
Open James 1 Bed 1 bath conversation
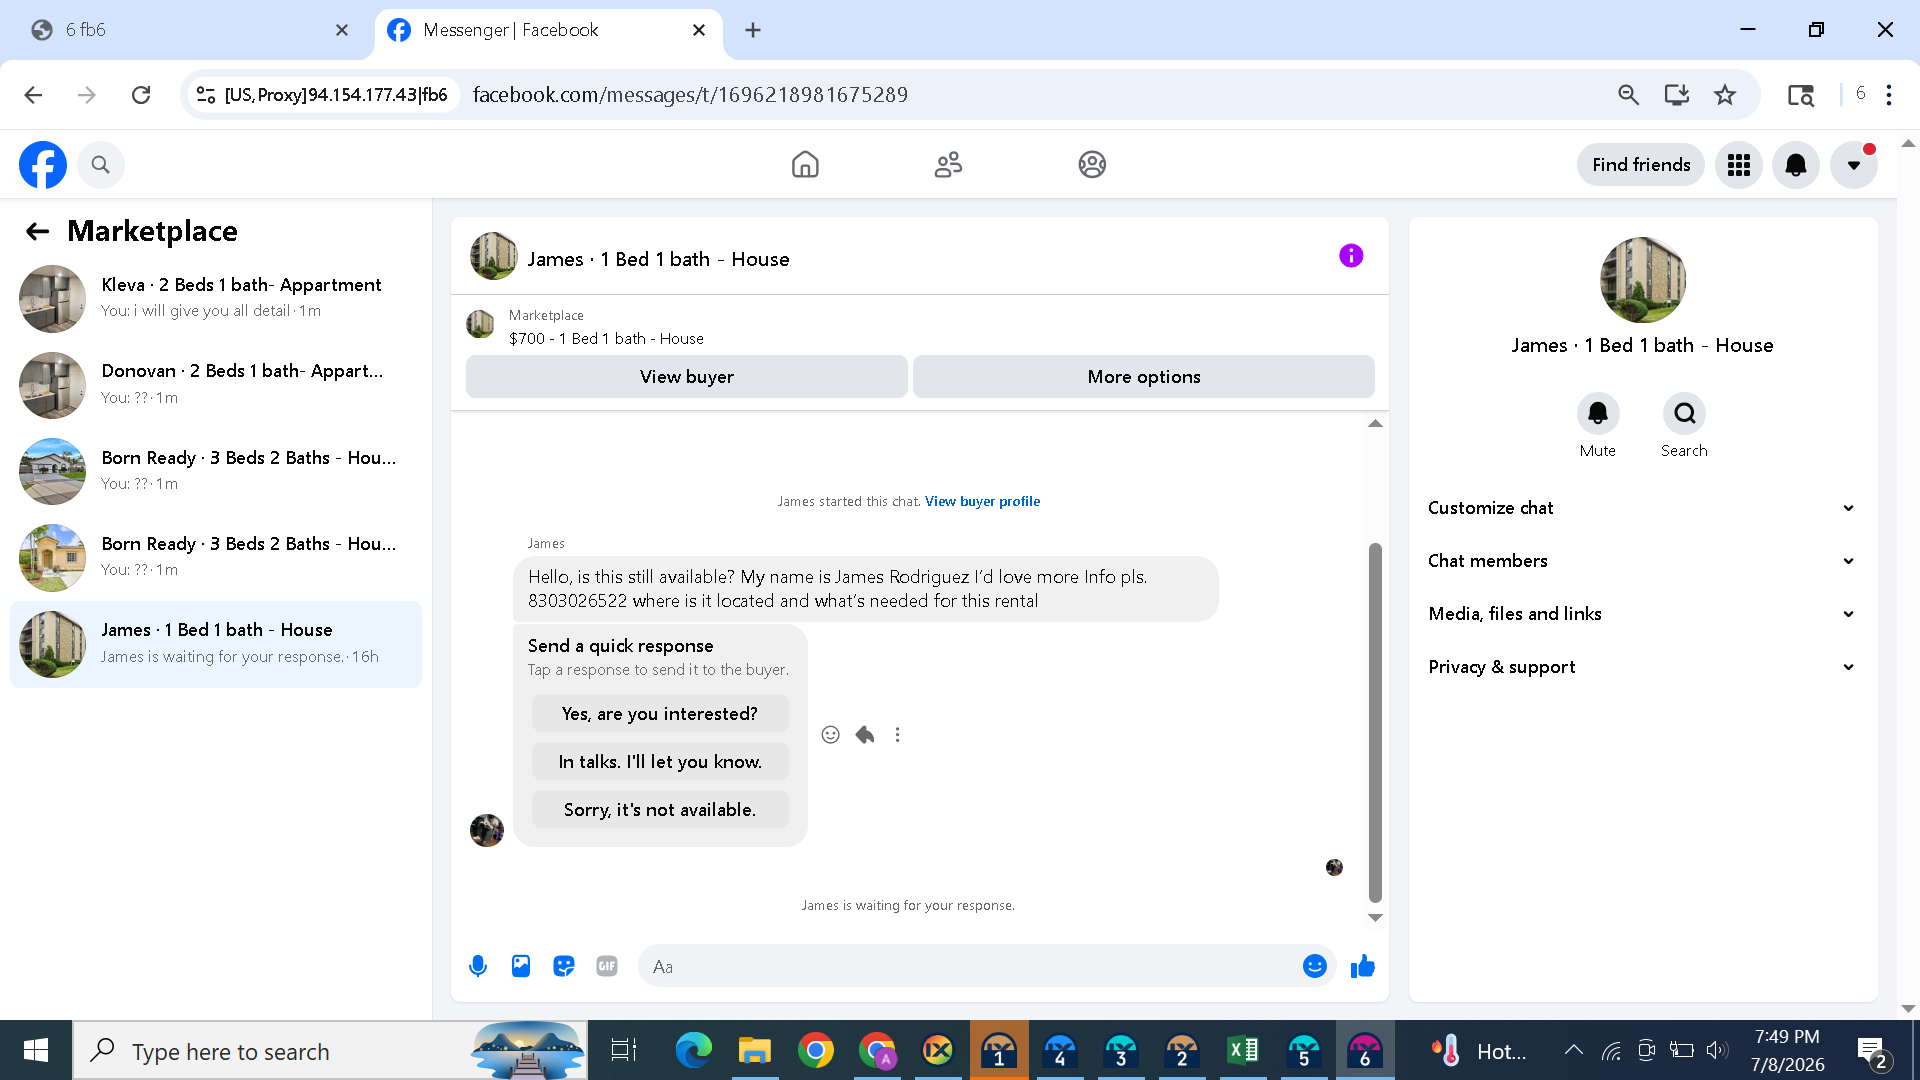(x=216, y=644)
